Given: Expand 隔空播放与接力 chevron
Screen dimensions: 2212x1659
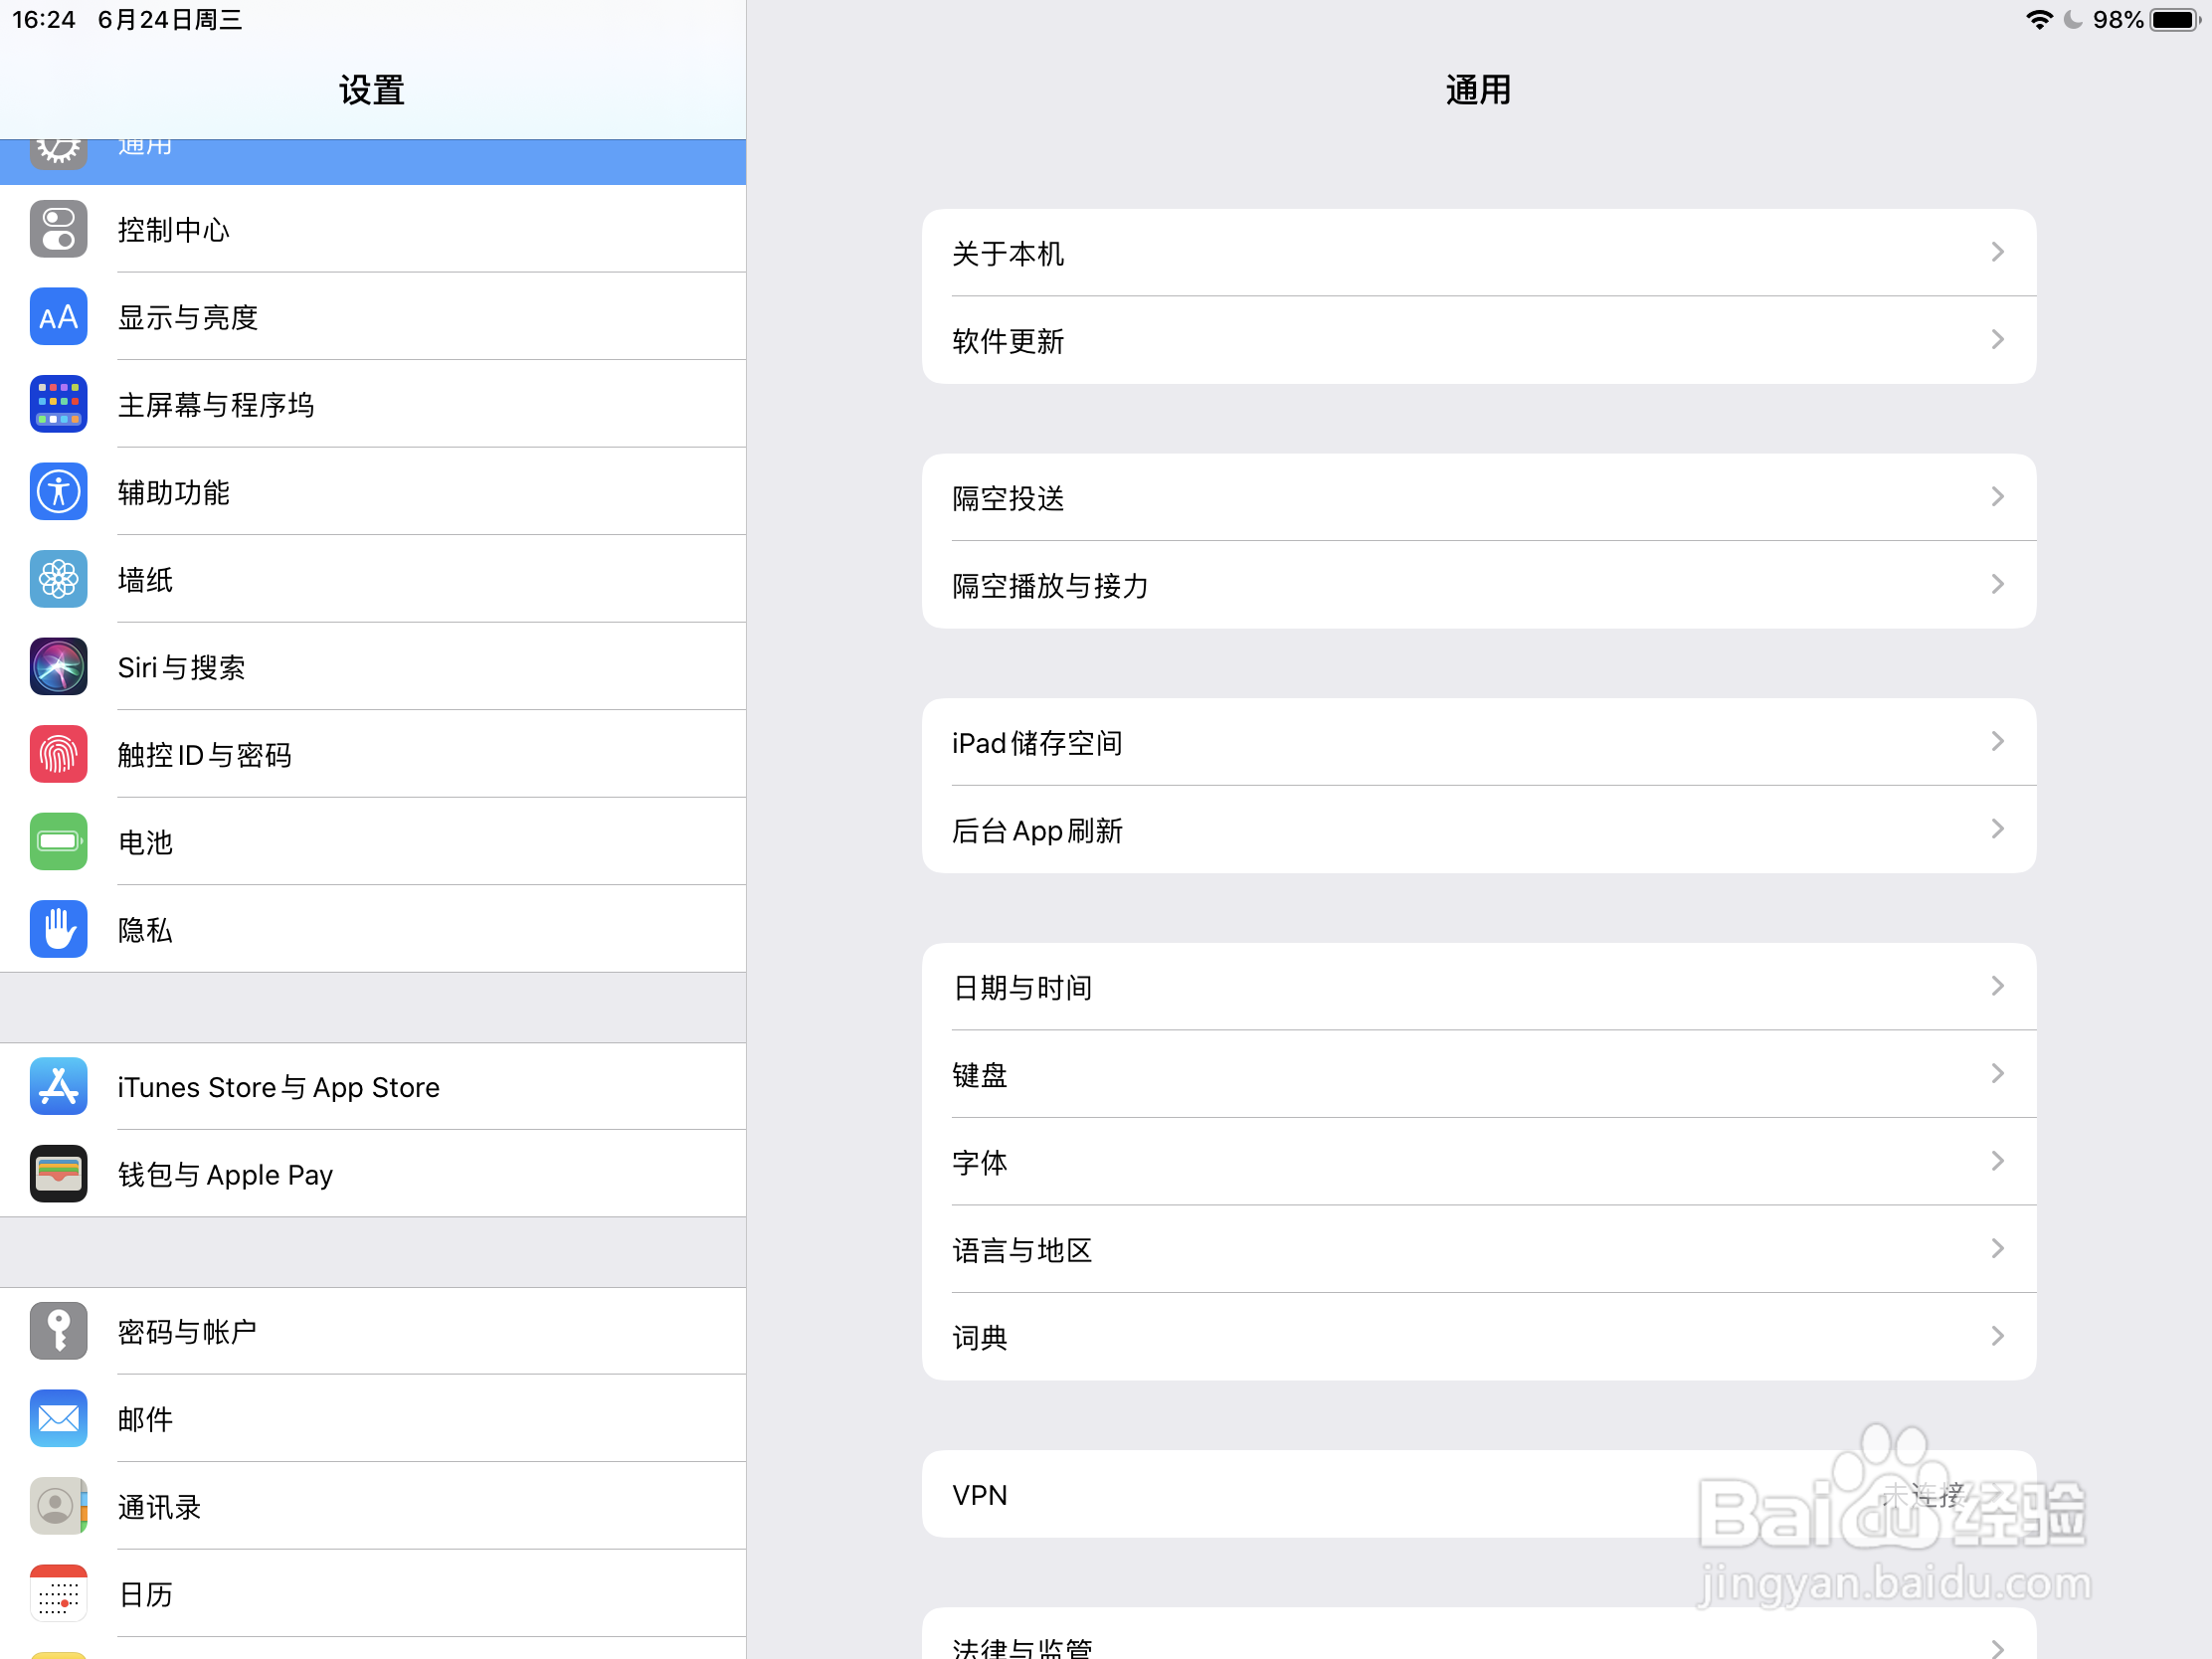Looking at the screenshot, I should coord(1997,584).
